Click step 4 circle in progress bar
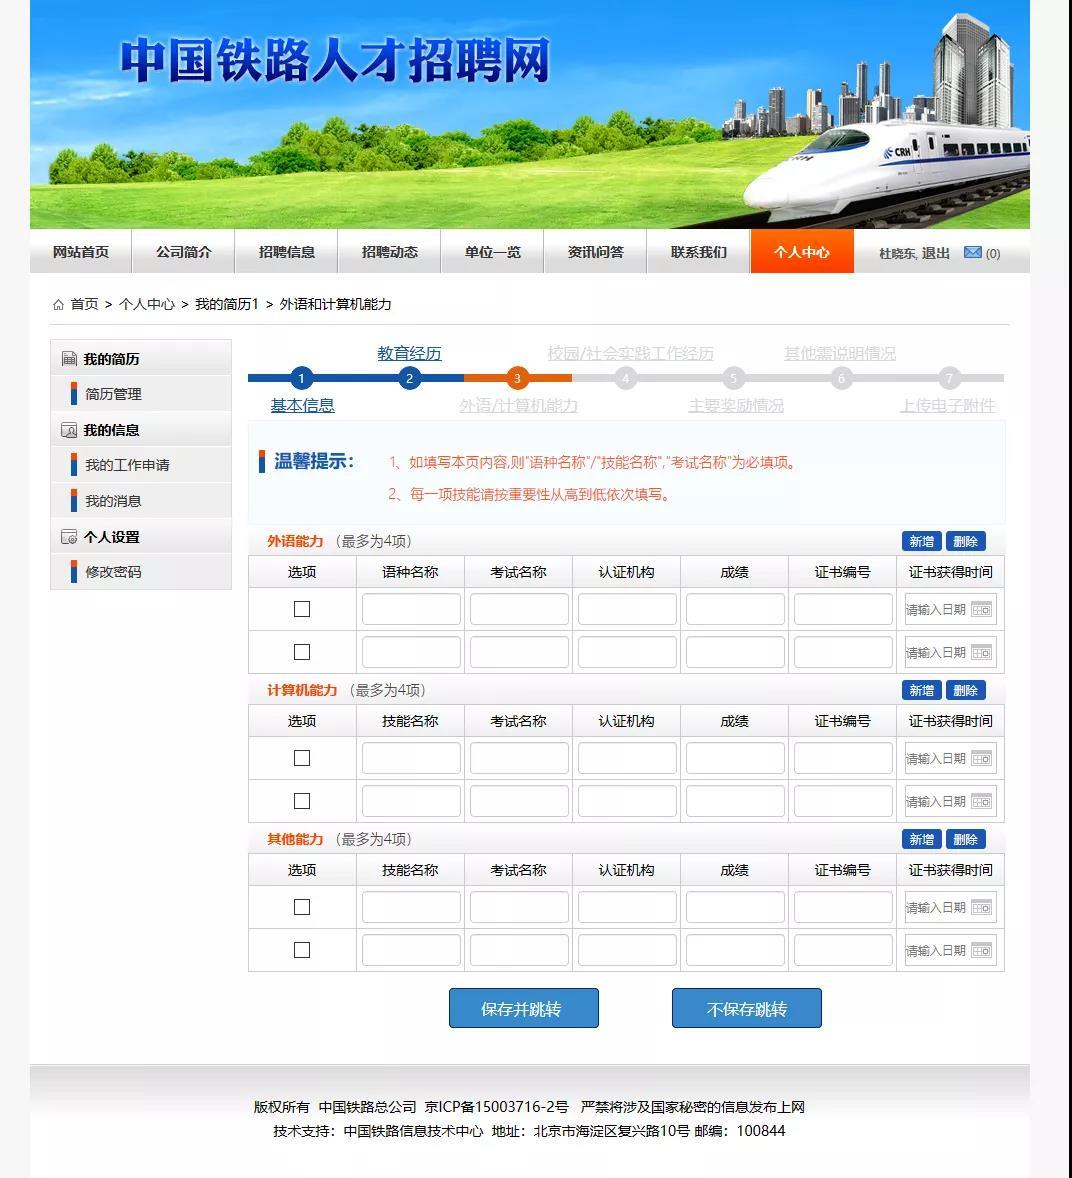Image resolution: width=1072 pixels, height=1178 pixels. (625, 378)
